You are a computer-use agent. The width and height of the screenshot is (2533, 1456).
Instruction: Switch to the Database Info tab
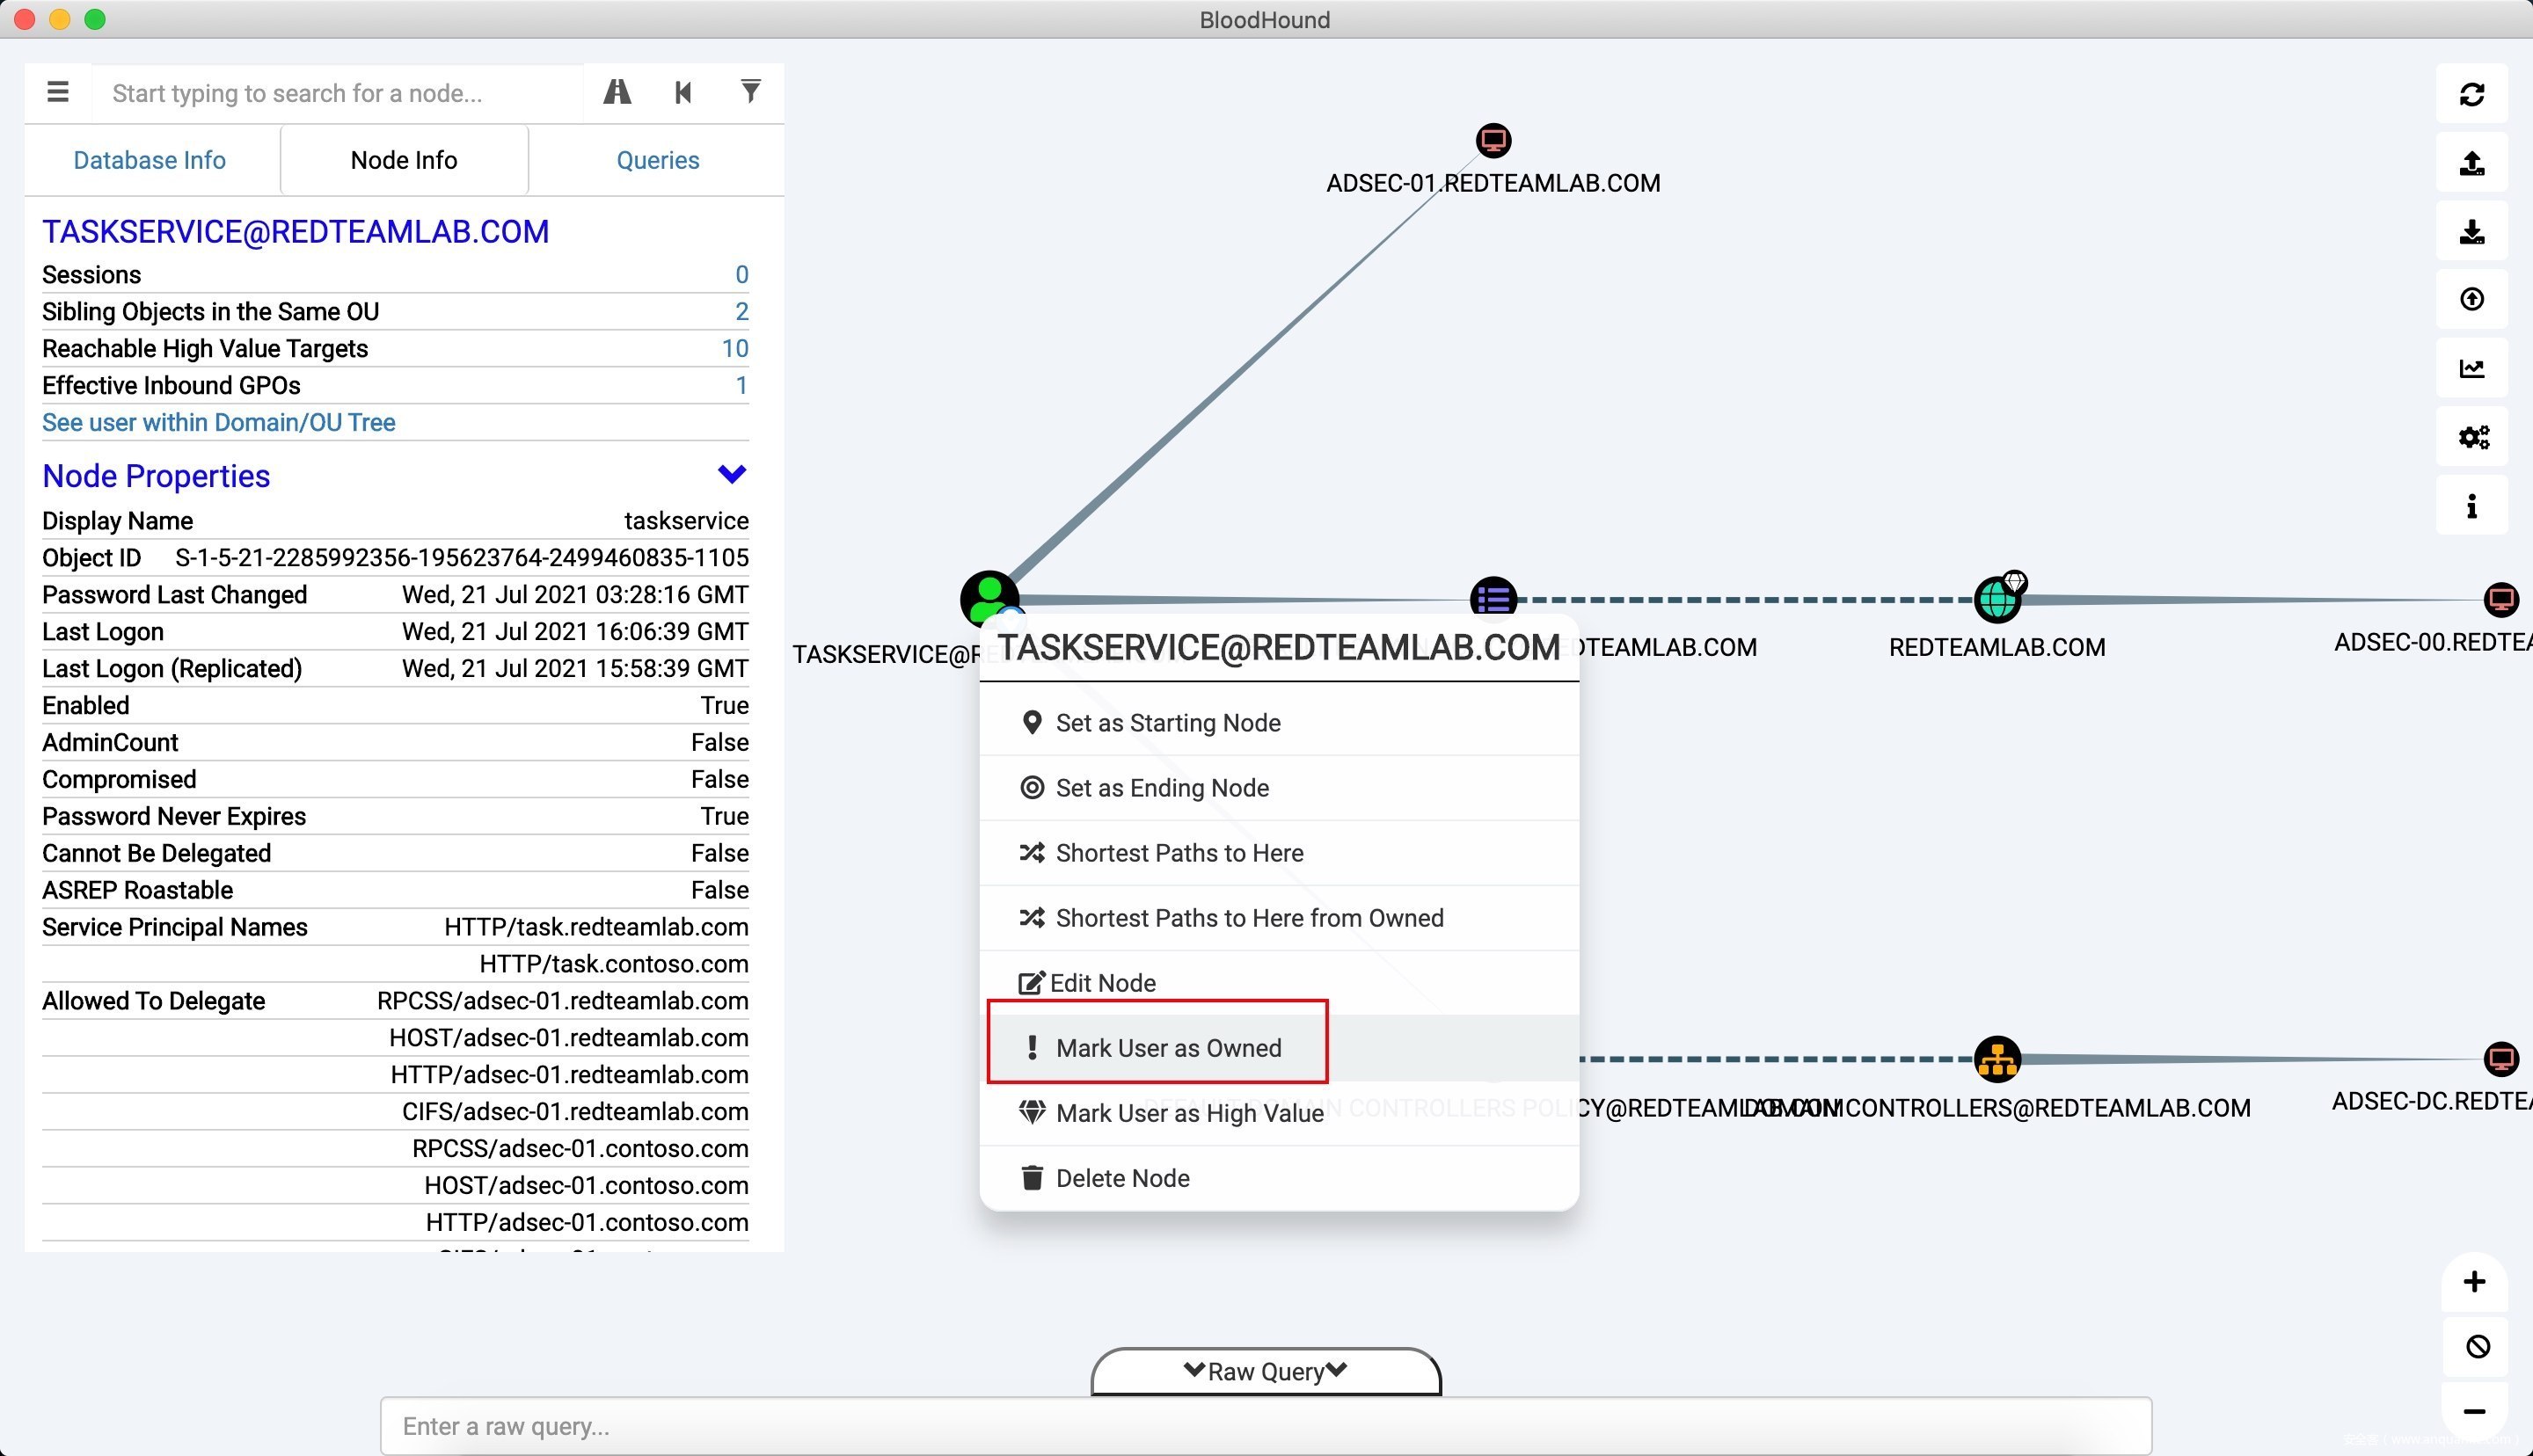tap(150, 160)
